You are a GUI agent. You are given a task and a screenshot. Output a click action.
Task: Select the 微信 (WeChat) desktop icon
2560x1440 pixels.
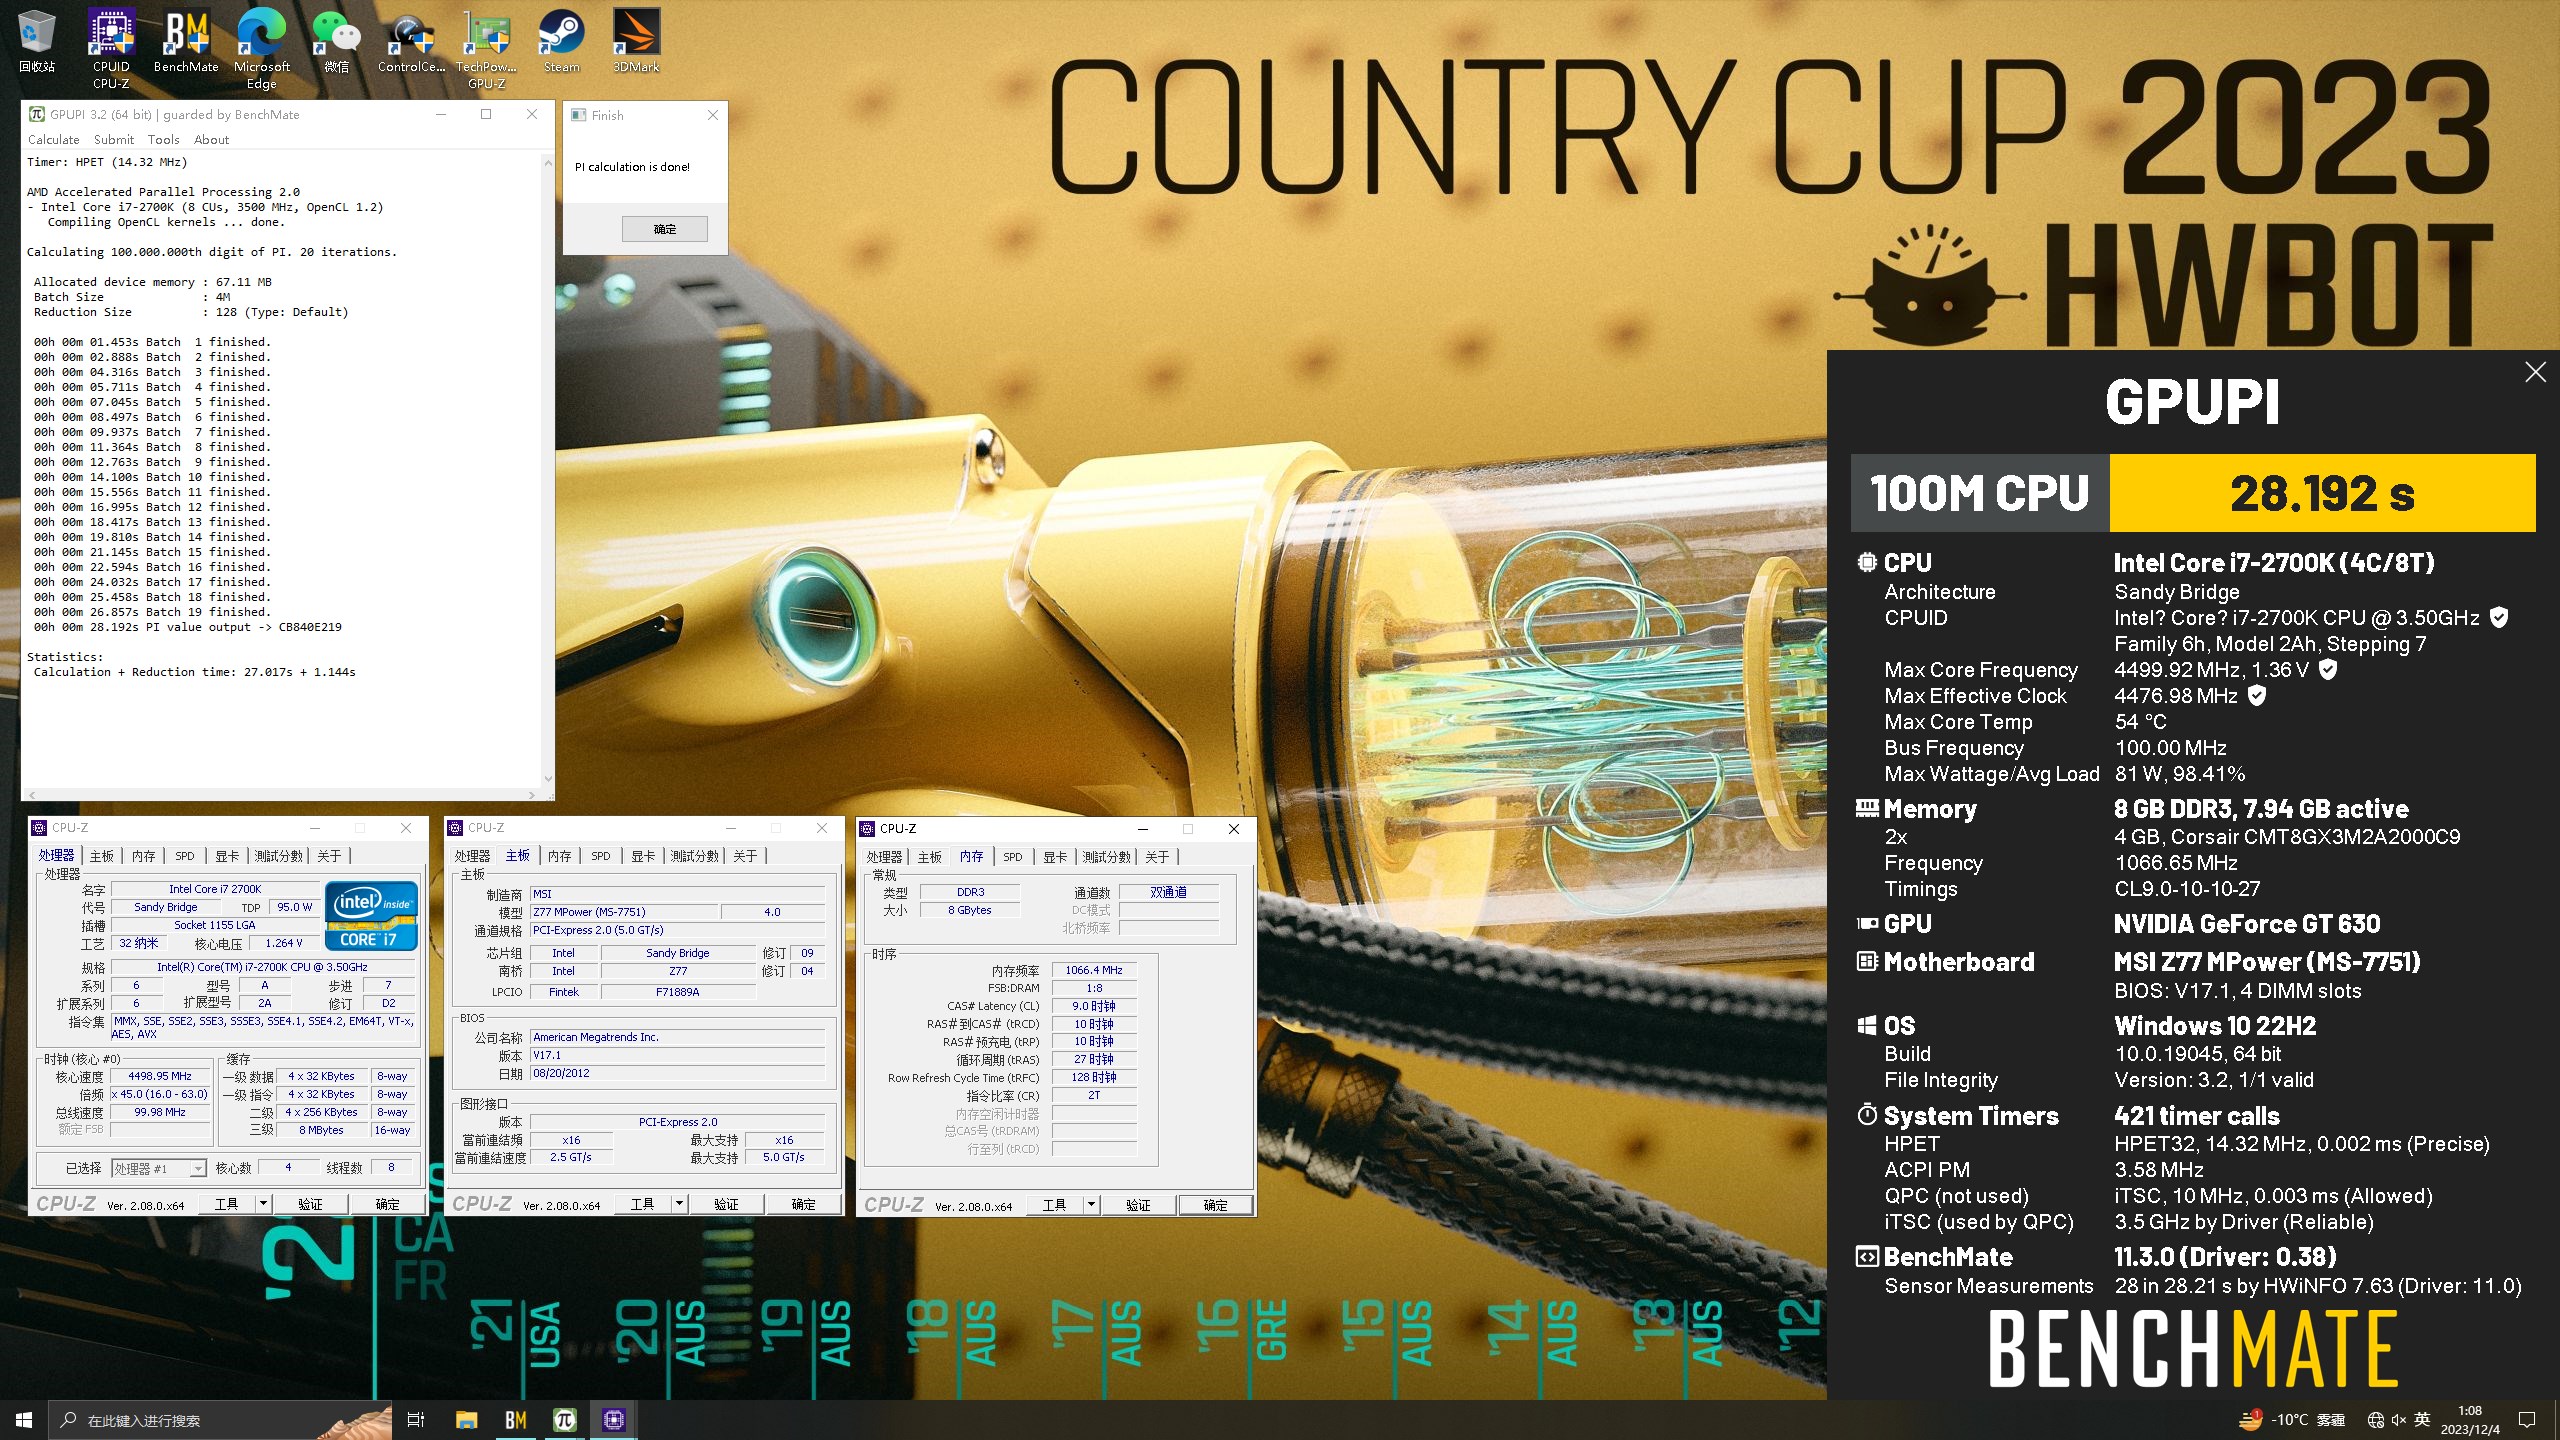click(x=336, y=40)
